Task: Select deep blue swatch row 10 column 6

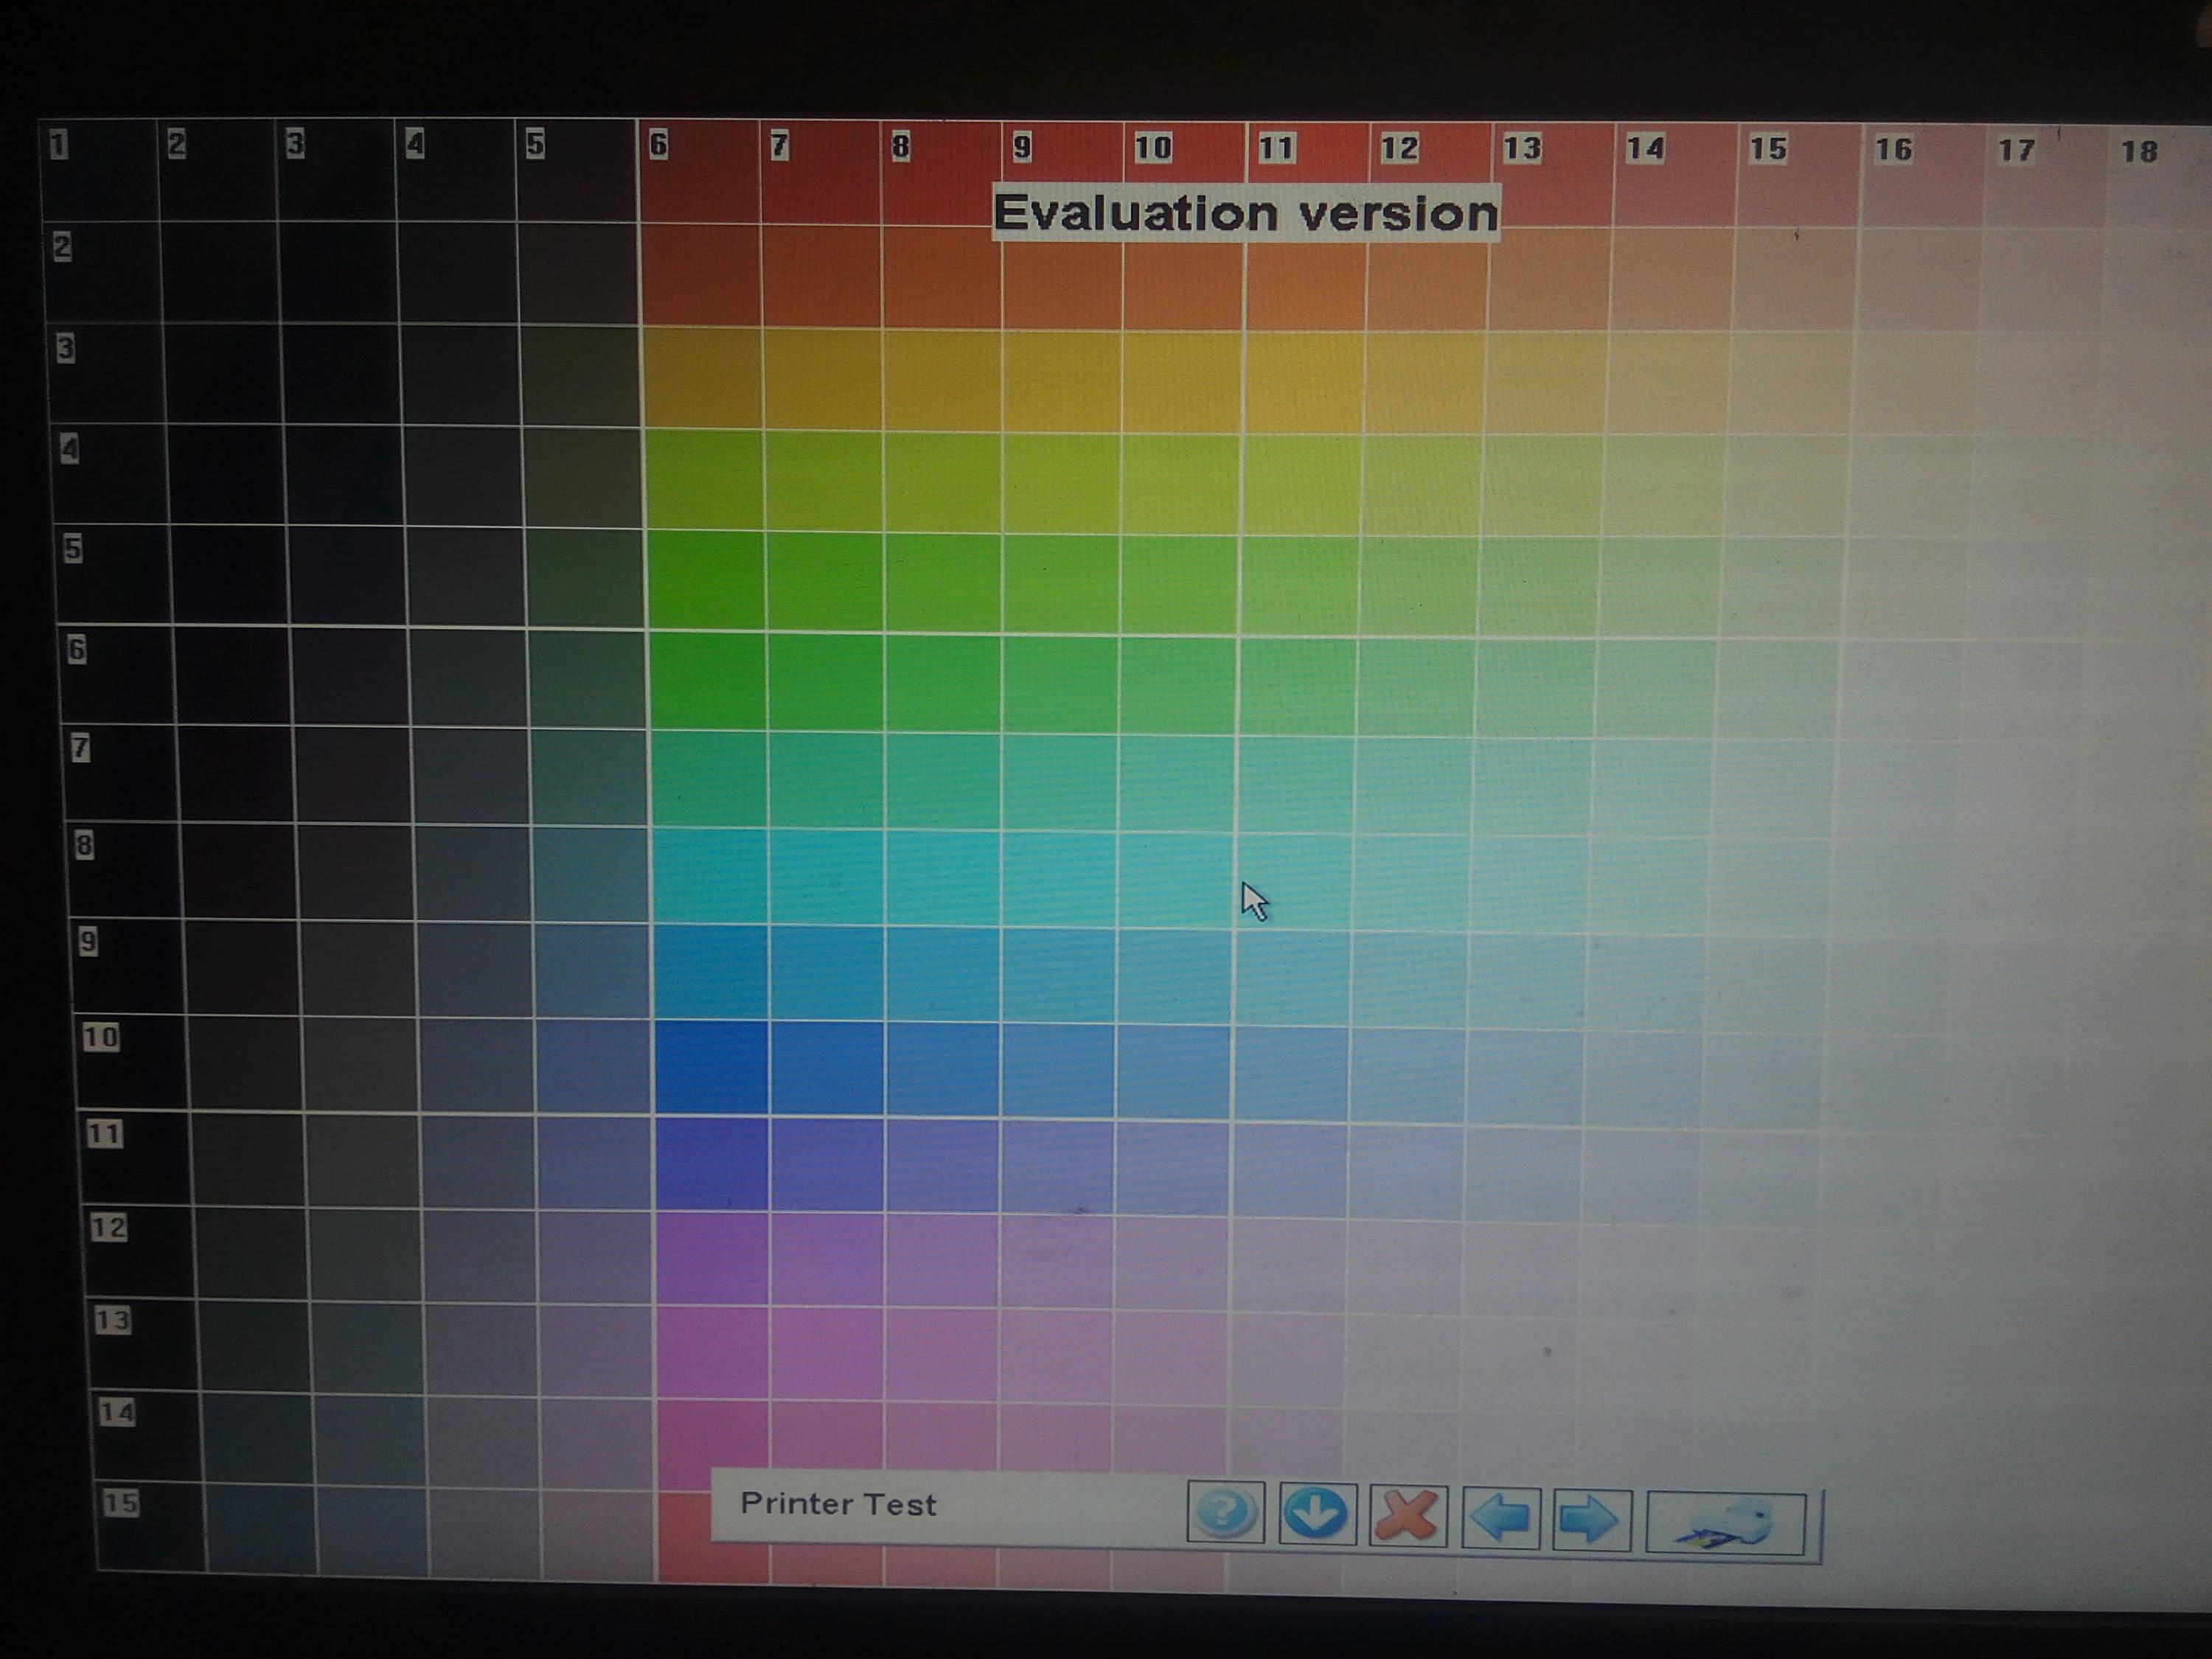Action: click(x=711, y=1067)
